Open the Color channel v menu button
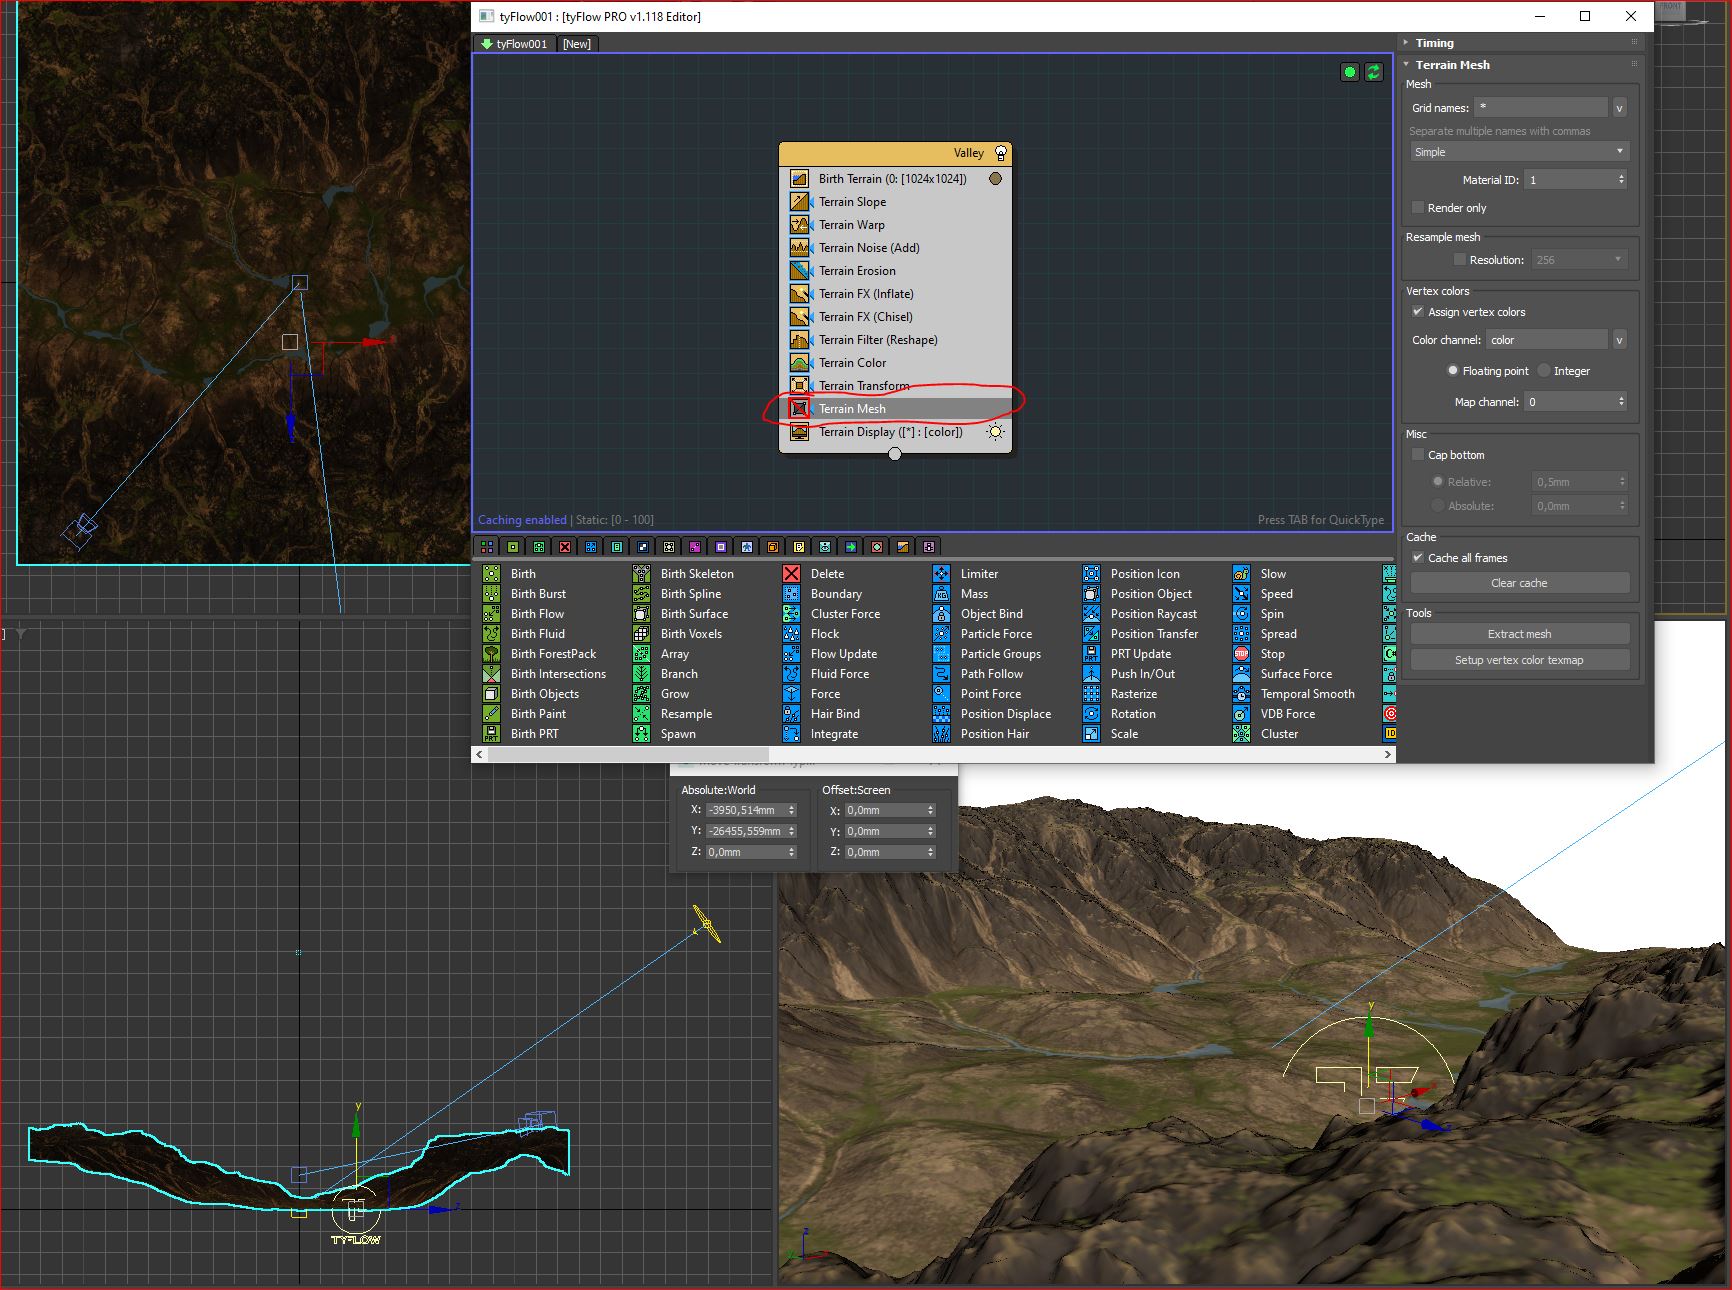Screen dimensions: 1732x1290 coord(1620,340)
